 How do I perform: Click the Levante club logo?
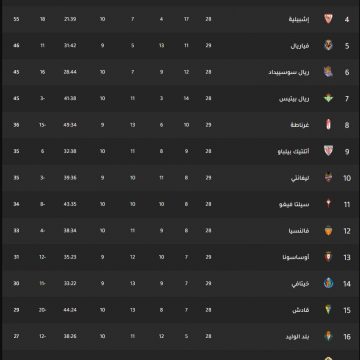pos(328,177)
